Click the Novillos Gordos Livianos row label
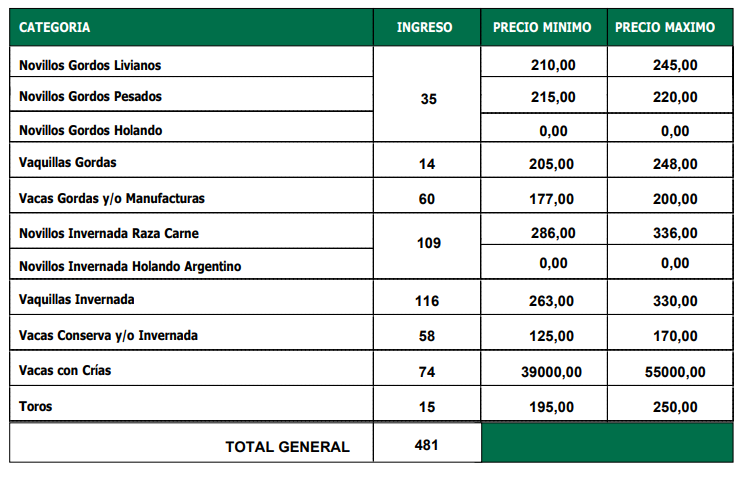 point(90,65)
